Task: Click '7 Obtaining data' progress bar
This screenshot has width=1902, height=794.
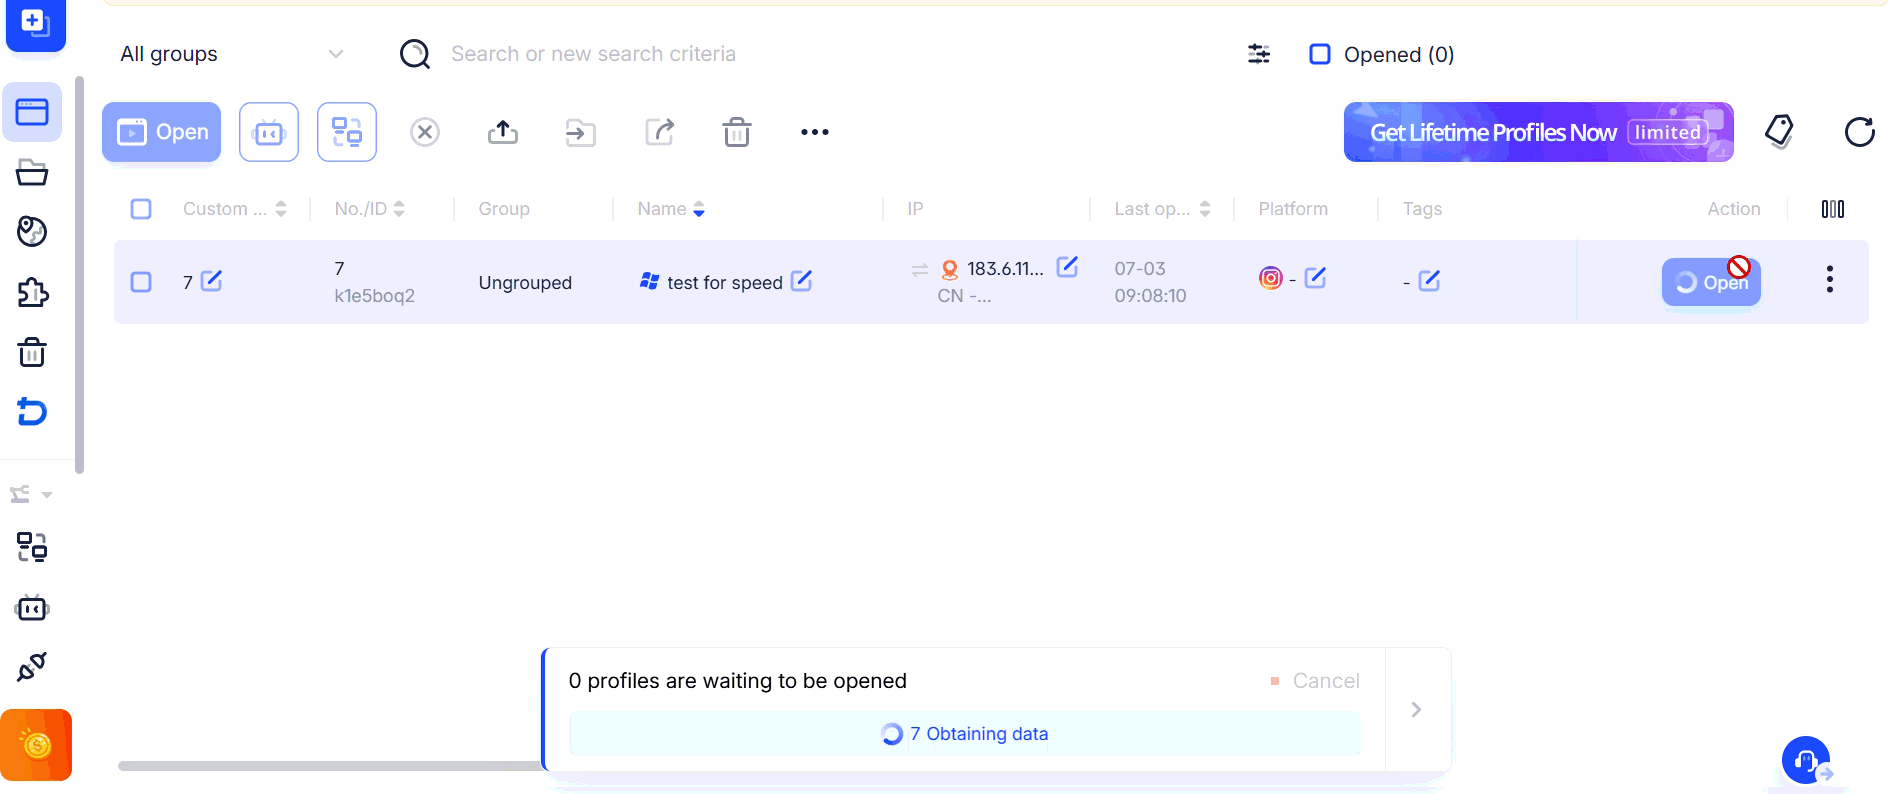Action: (x=965, y=734)
